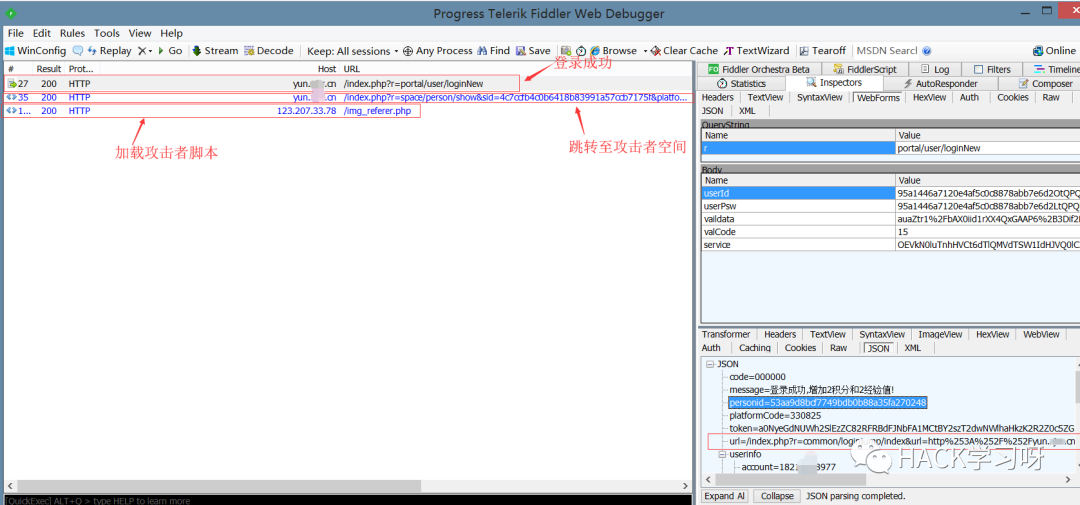This screenshot has height=505, width=1080.
Task: Click the QuickExec command input box
Action: [346, 500]
